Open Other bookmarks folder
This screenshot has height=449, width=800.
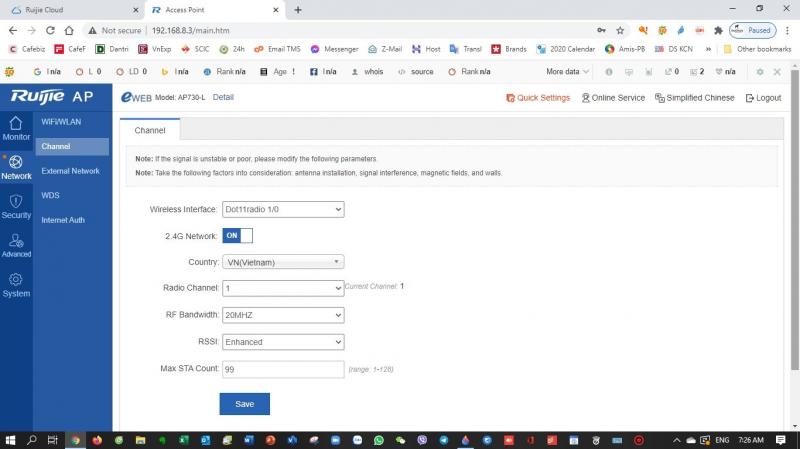pos(758,49)
